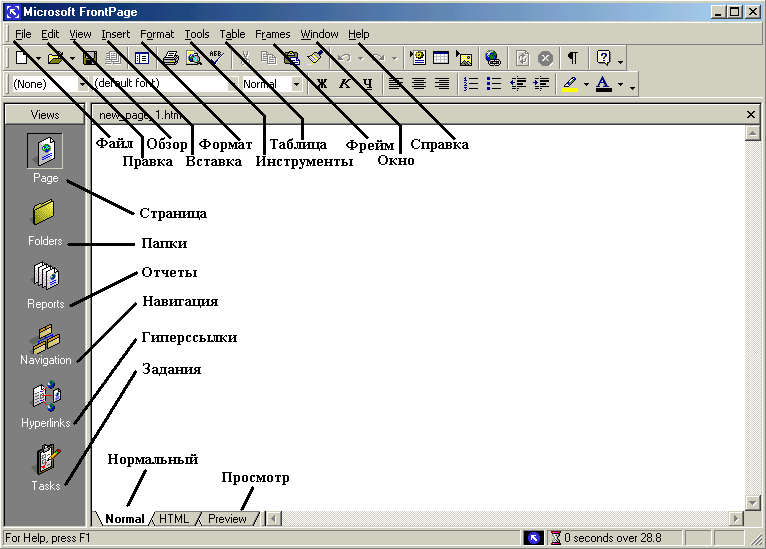The height and width of the screenshot is (549, 766).
Task: Switch to Page view in Views bar
Action: pos(45,159)
